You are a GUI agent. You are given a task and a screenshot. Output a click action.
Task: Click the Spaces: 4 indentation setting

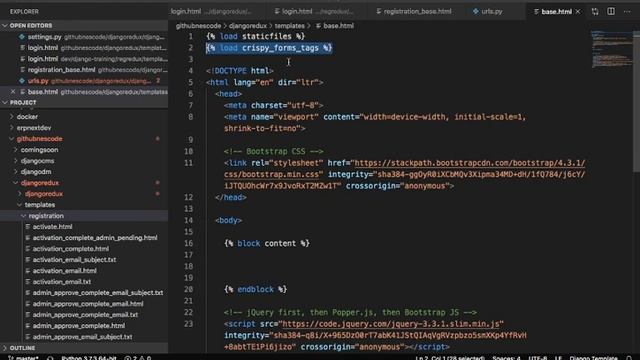(506, 358)
